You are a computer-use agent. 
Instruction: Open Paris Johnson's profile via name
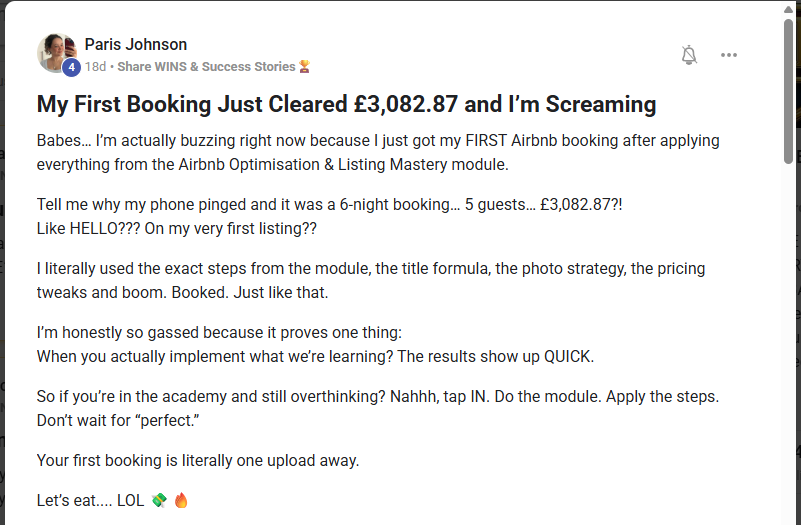click(x=136, y=44)
